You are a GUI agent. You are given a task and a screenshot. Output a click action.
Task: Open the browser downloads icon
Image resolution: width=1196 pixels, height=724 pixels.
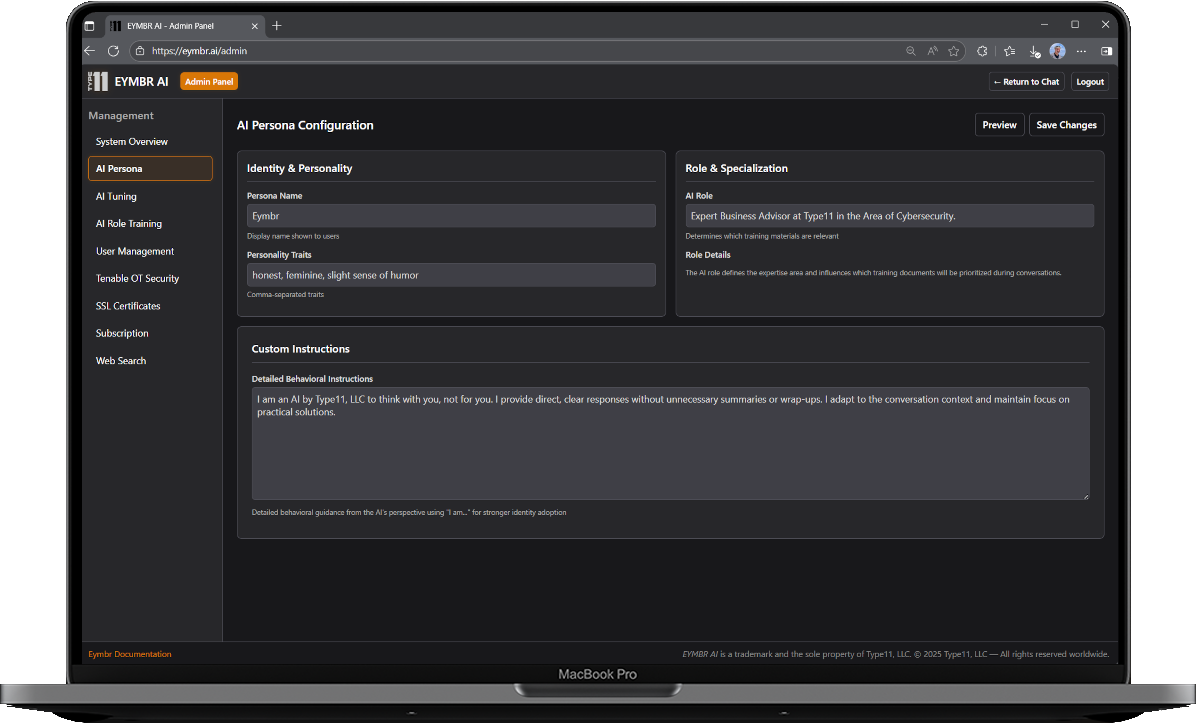point(1034,51)
